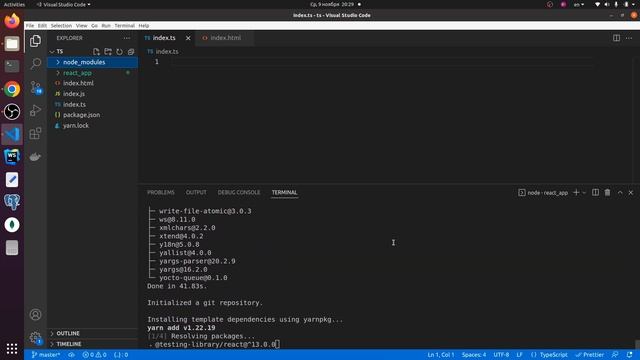The width and height of the screenshot is (640, 360).
Task: Open the Explorer view in activity bar
Action: tap(36, 41)
